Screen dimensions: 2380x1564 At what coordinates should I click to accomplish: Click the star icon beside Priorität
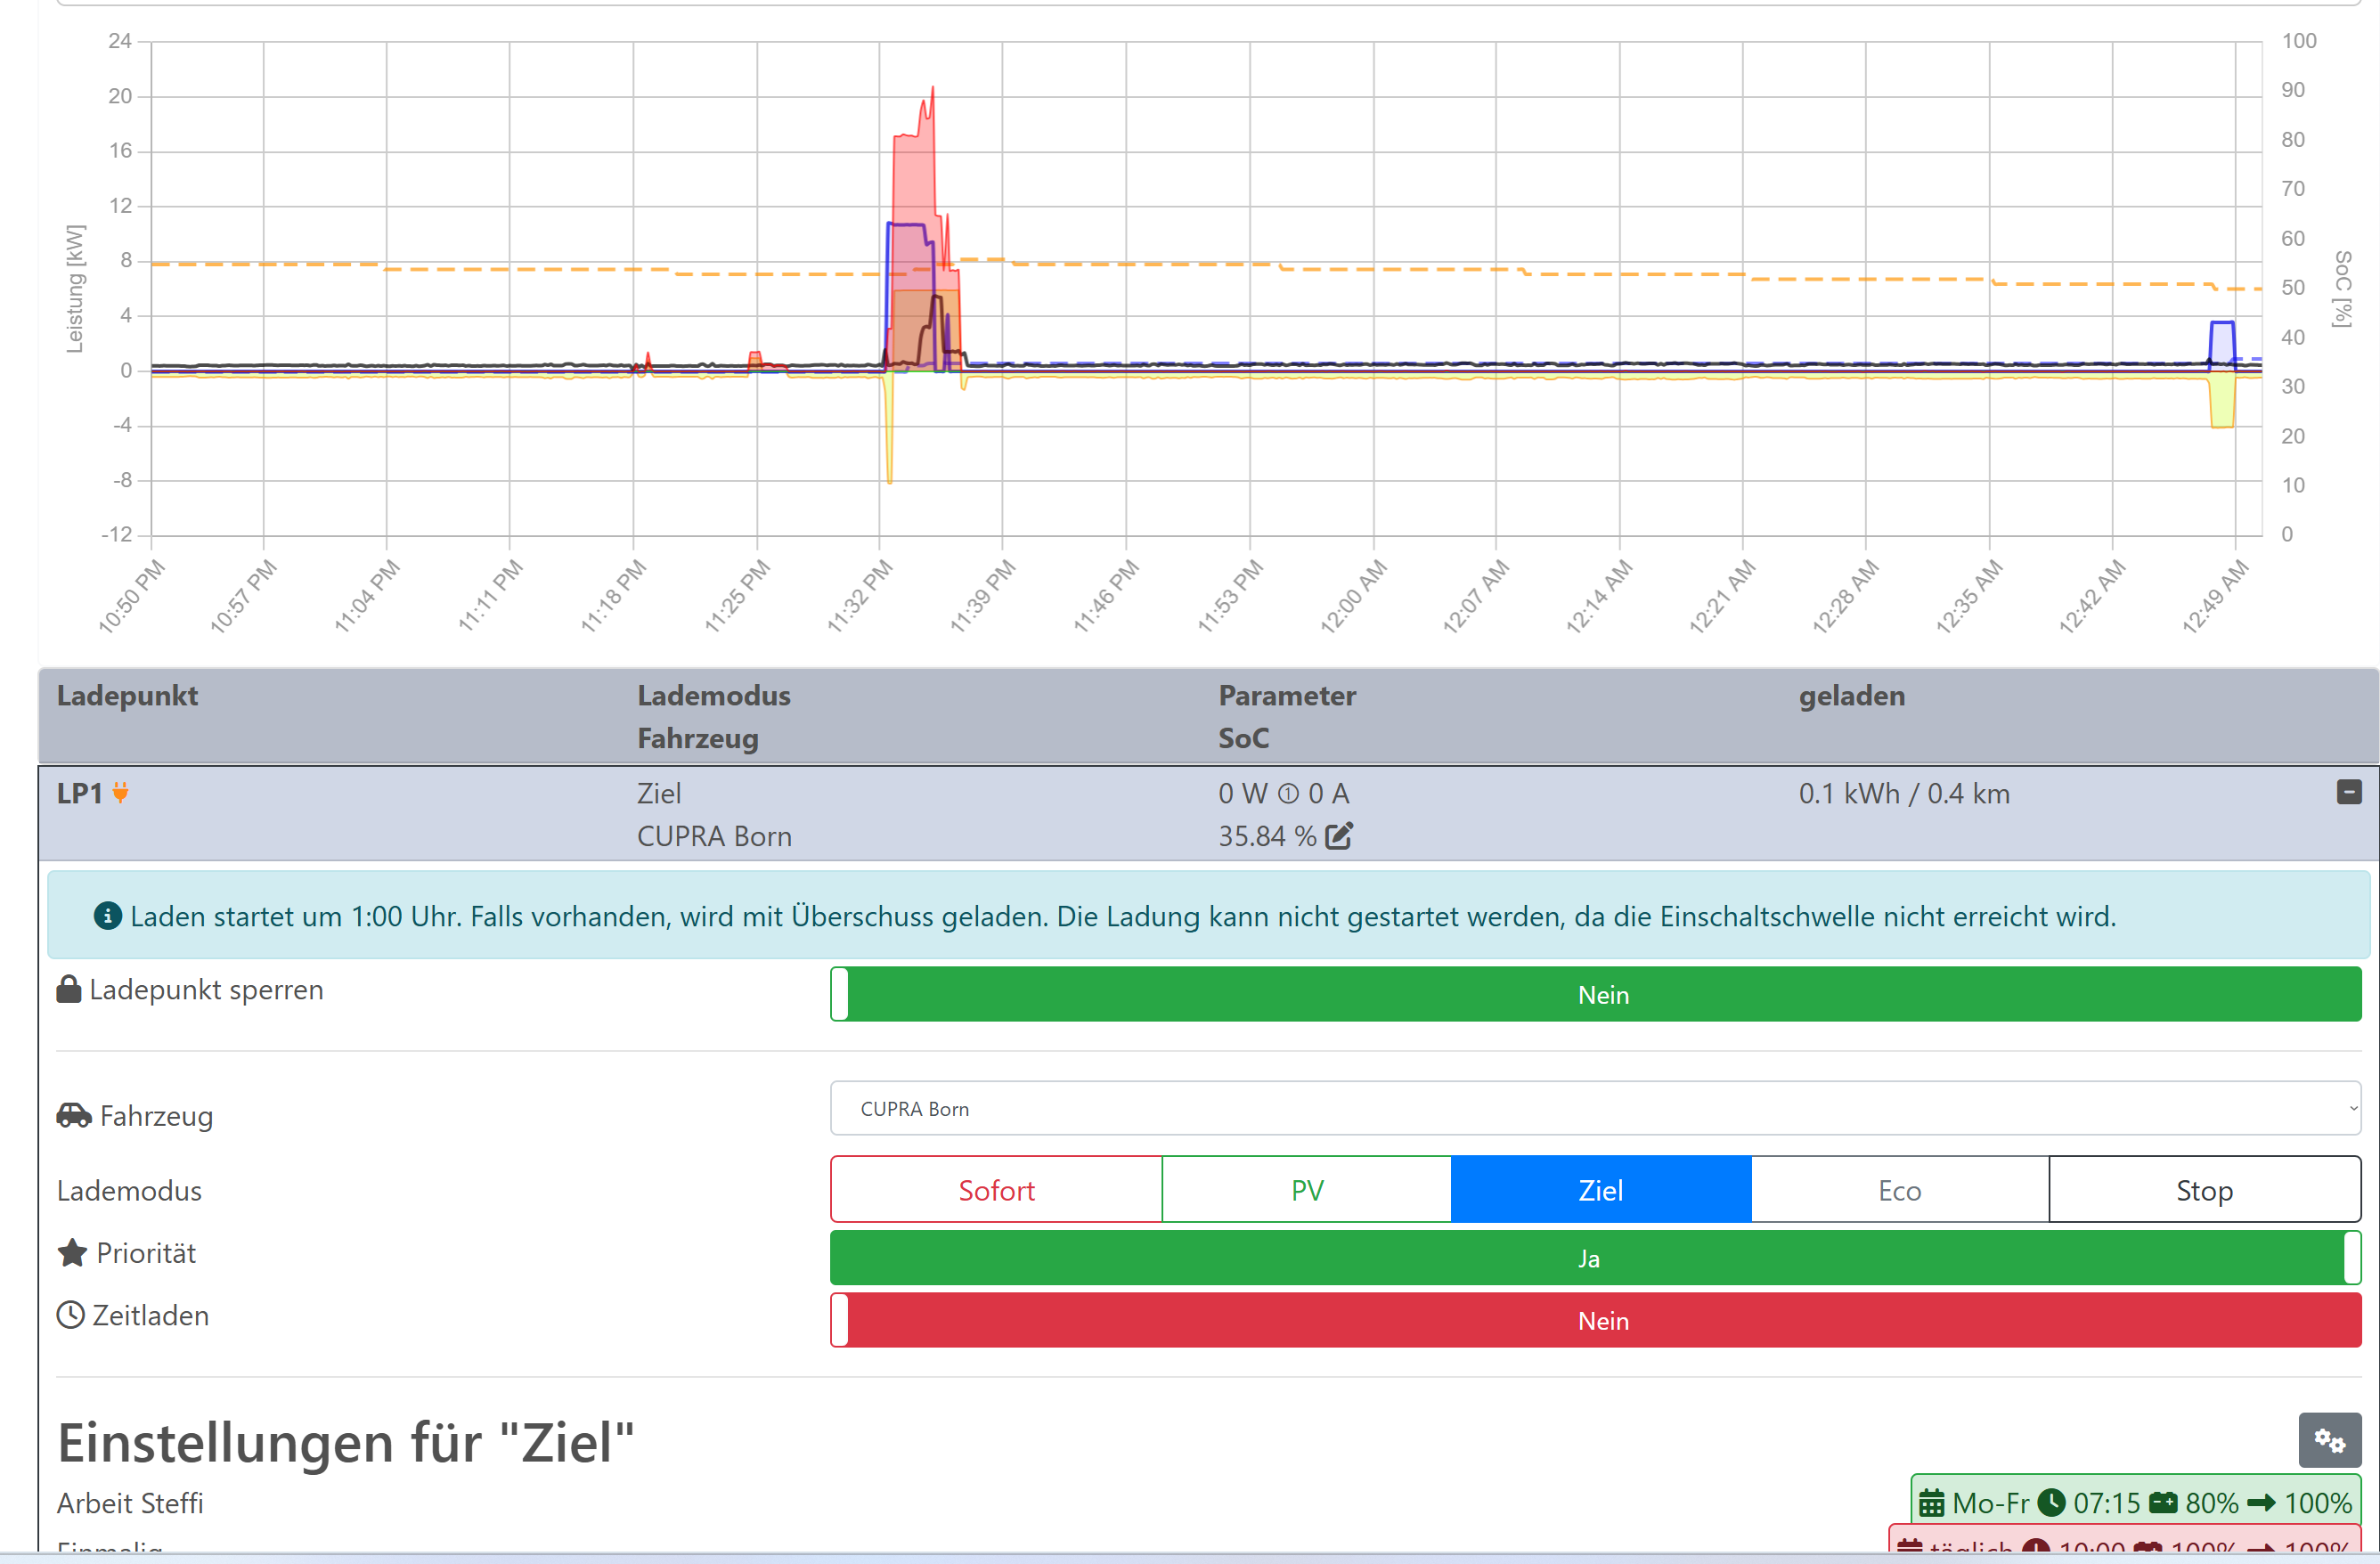point(72,1253)
